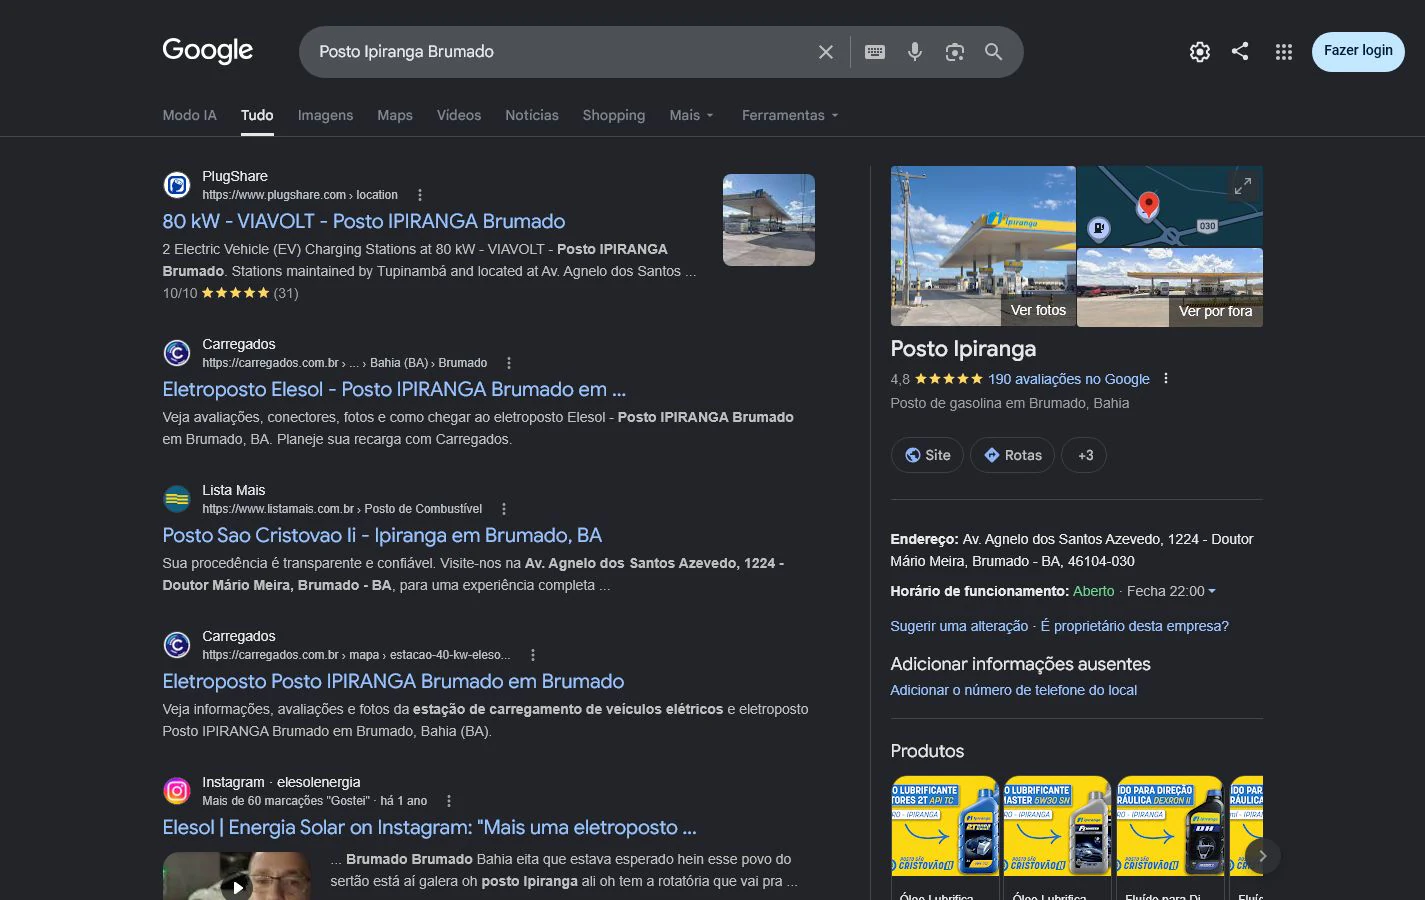Click the red map pin marker
1425x900 pixels.
(x=1149, y=206)
